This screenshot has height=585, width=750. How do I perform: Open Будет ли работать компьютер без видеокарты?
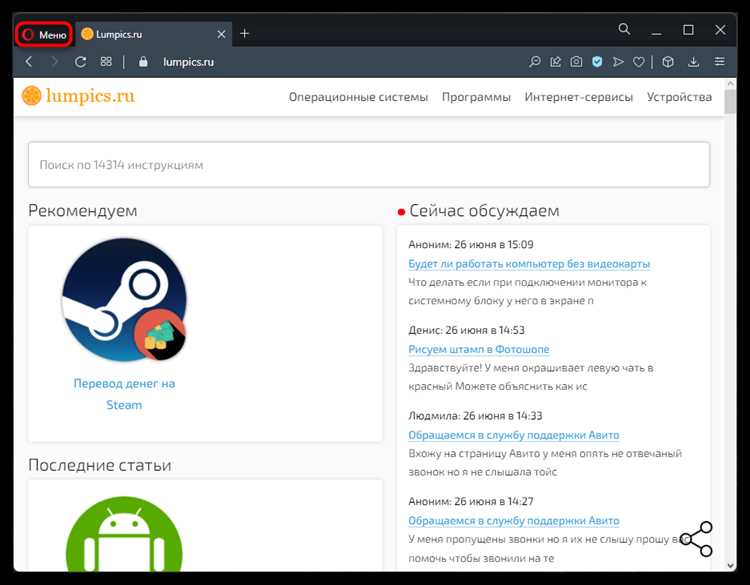[529, 264]
